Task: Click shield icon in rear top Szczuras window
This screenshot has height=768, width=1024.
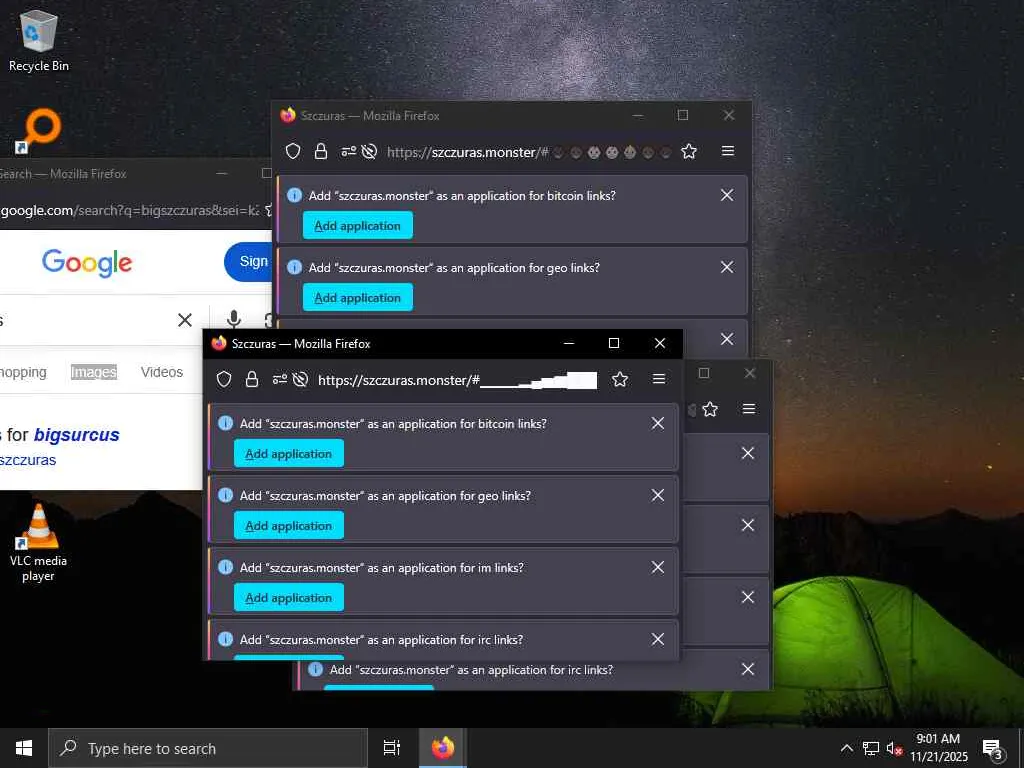Action: click(x=293, y=152)
